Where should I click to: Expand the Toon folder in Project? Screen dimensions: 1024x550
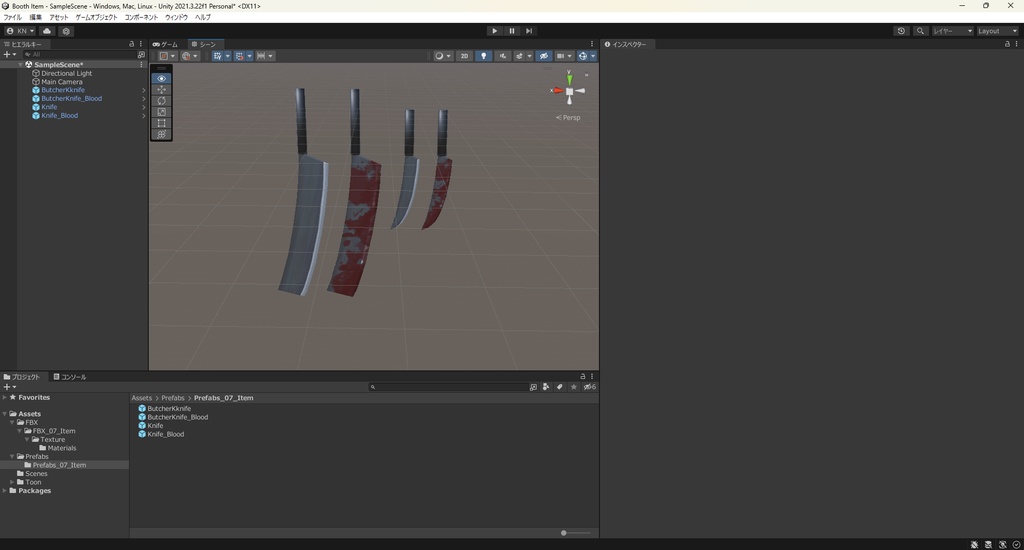(12, 482)
